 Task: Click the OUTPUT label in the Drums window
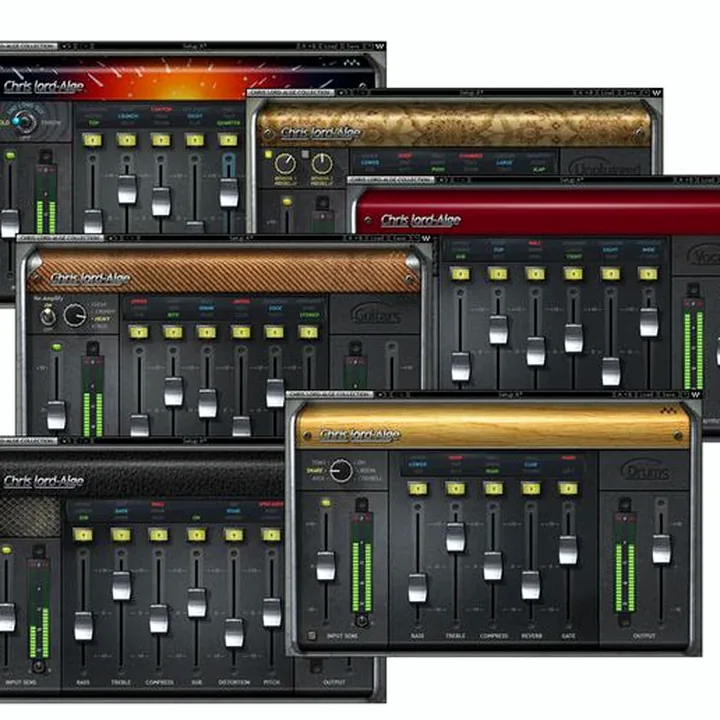coord(644,636)
